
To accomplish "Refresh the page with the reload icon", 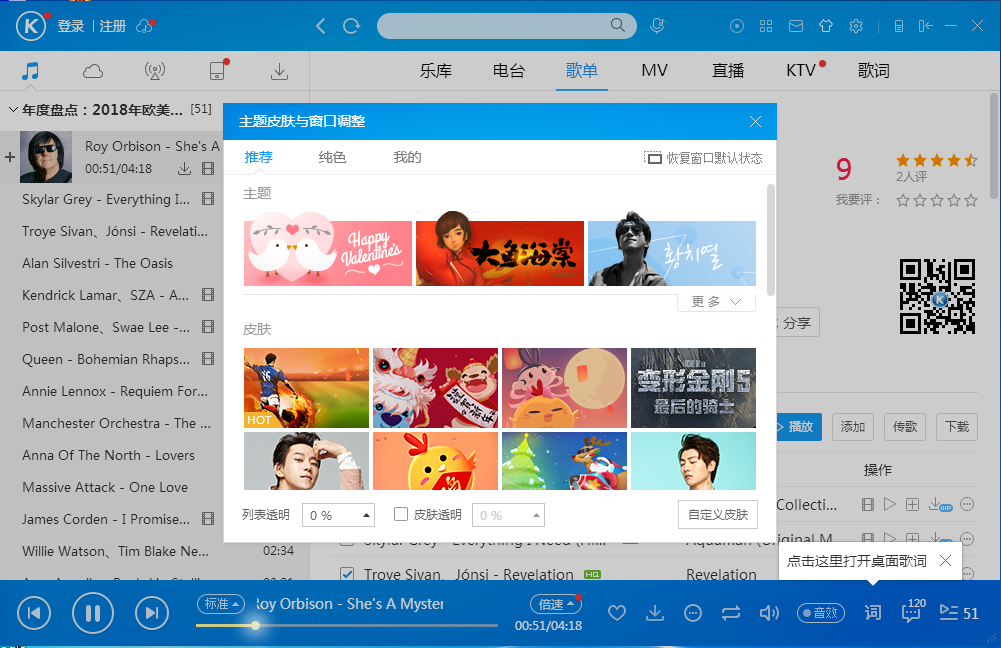I will [x=351, y=26].
